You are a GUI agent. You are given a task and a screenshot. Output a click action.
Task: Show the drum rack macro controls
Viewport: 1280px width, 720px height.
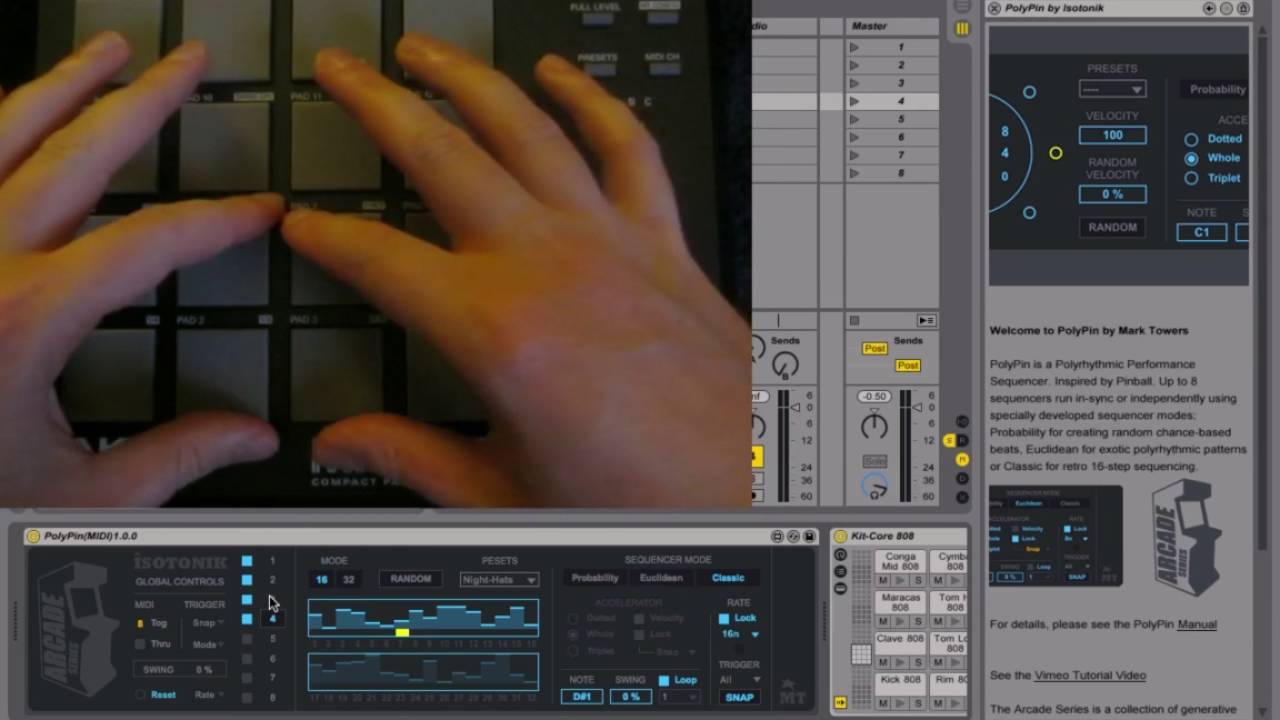tap(840, 555)
